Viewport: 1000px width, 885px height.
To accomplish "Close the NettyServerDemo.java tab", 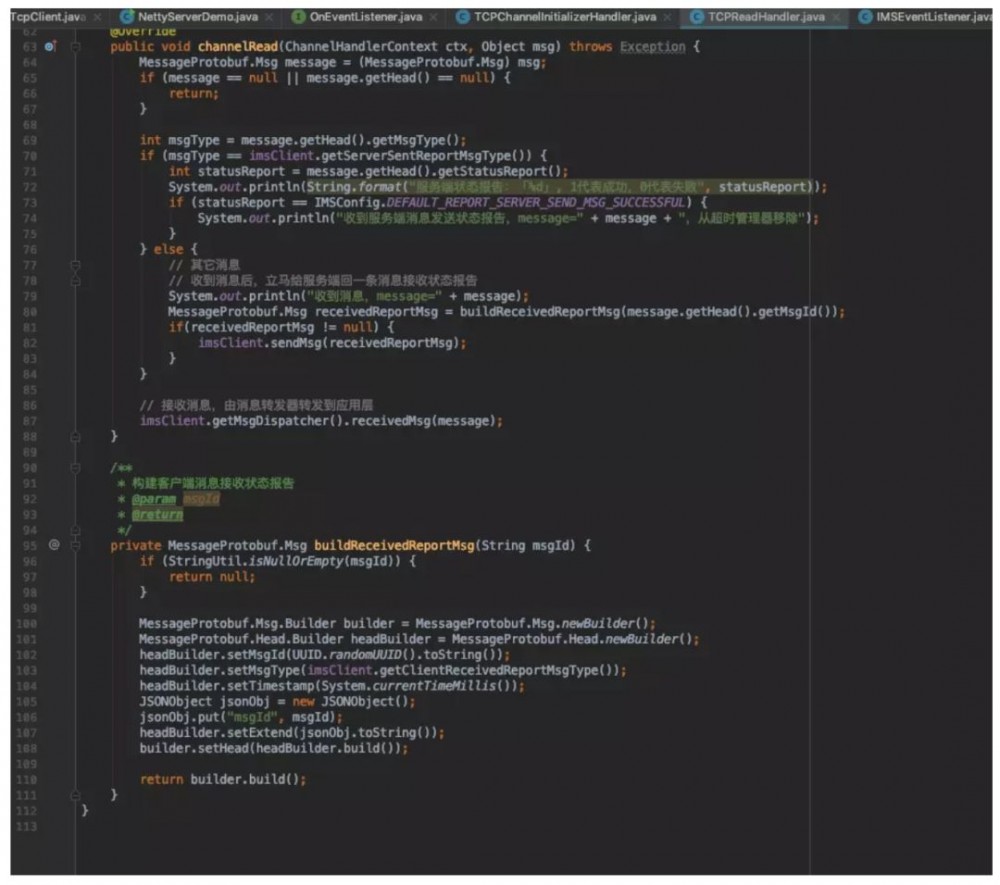I will (x=269, y=17).
